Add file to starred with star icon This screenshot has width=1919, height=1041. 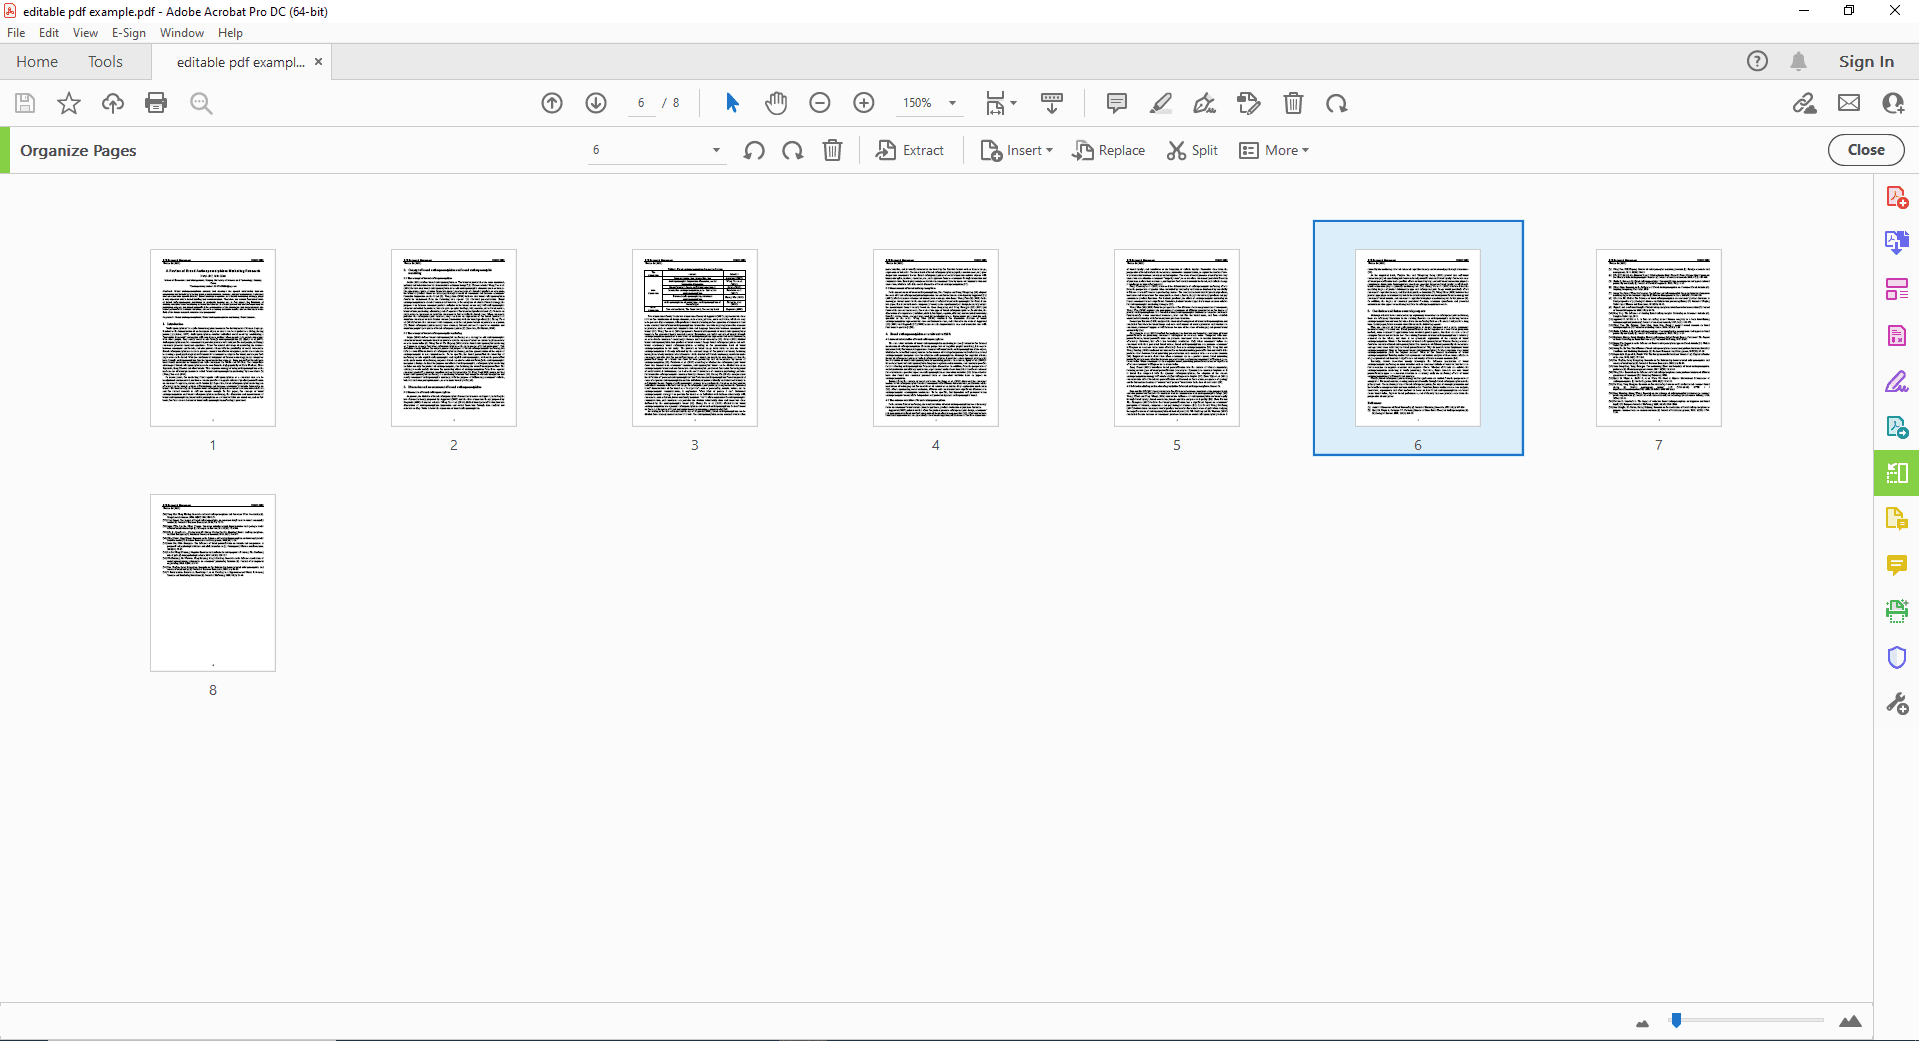[x=69, y=103]
